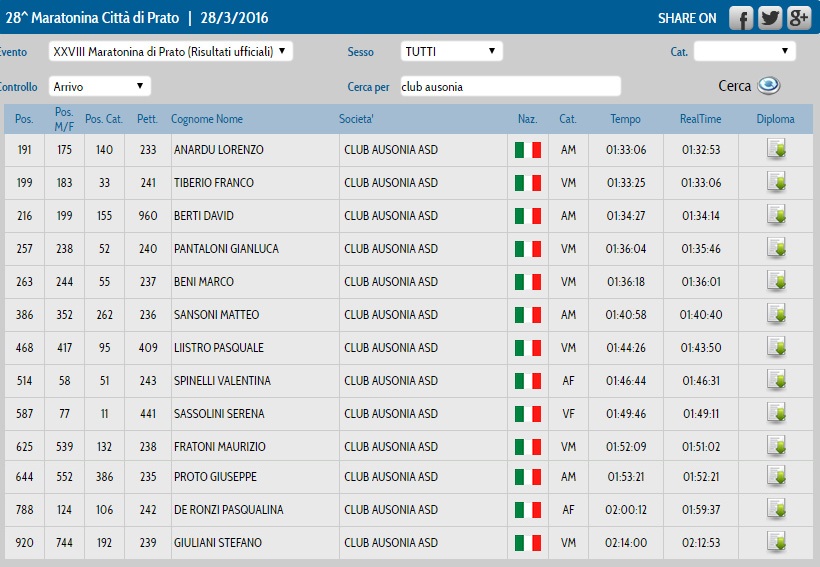Screen dimensions: 820x567
Task: Click time 01:33:06 in Tempo column
Action: coord(626,150)
